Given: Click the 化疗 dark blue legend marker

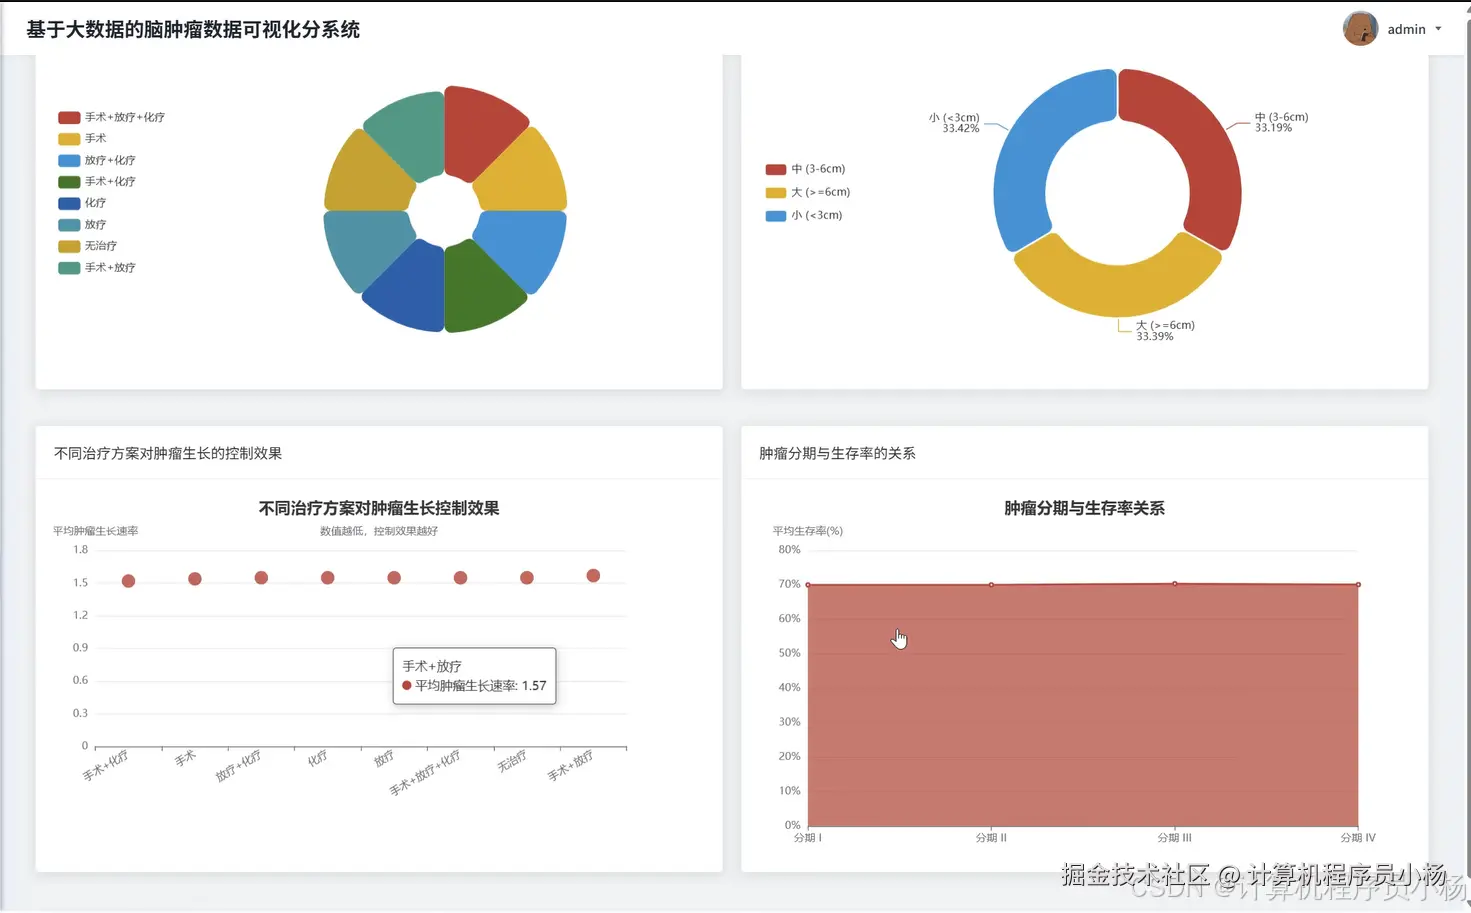Looking at the screenshot, I should 68,202.
